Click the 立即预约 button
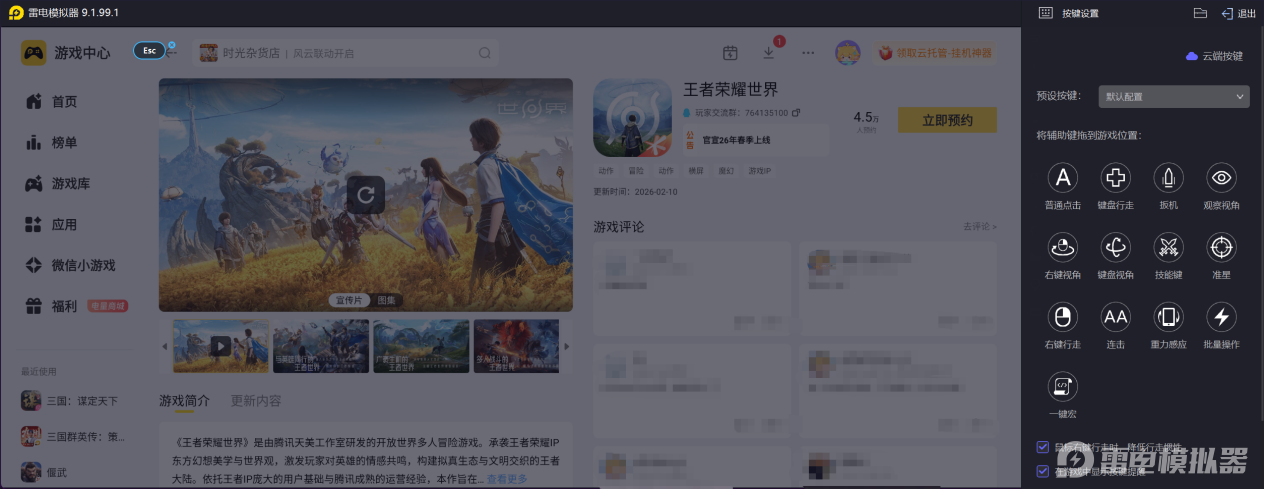1264x489 pixels. [x=947, y=120]
